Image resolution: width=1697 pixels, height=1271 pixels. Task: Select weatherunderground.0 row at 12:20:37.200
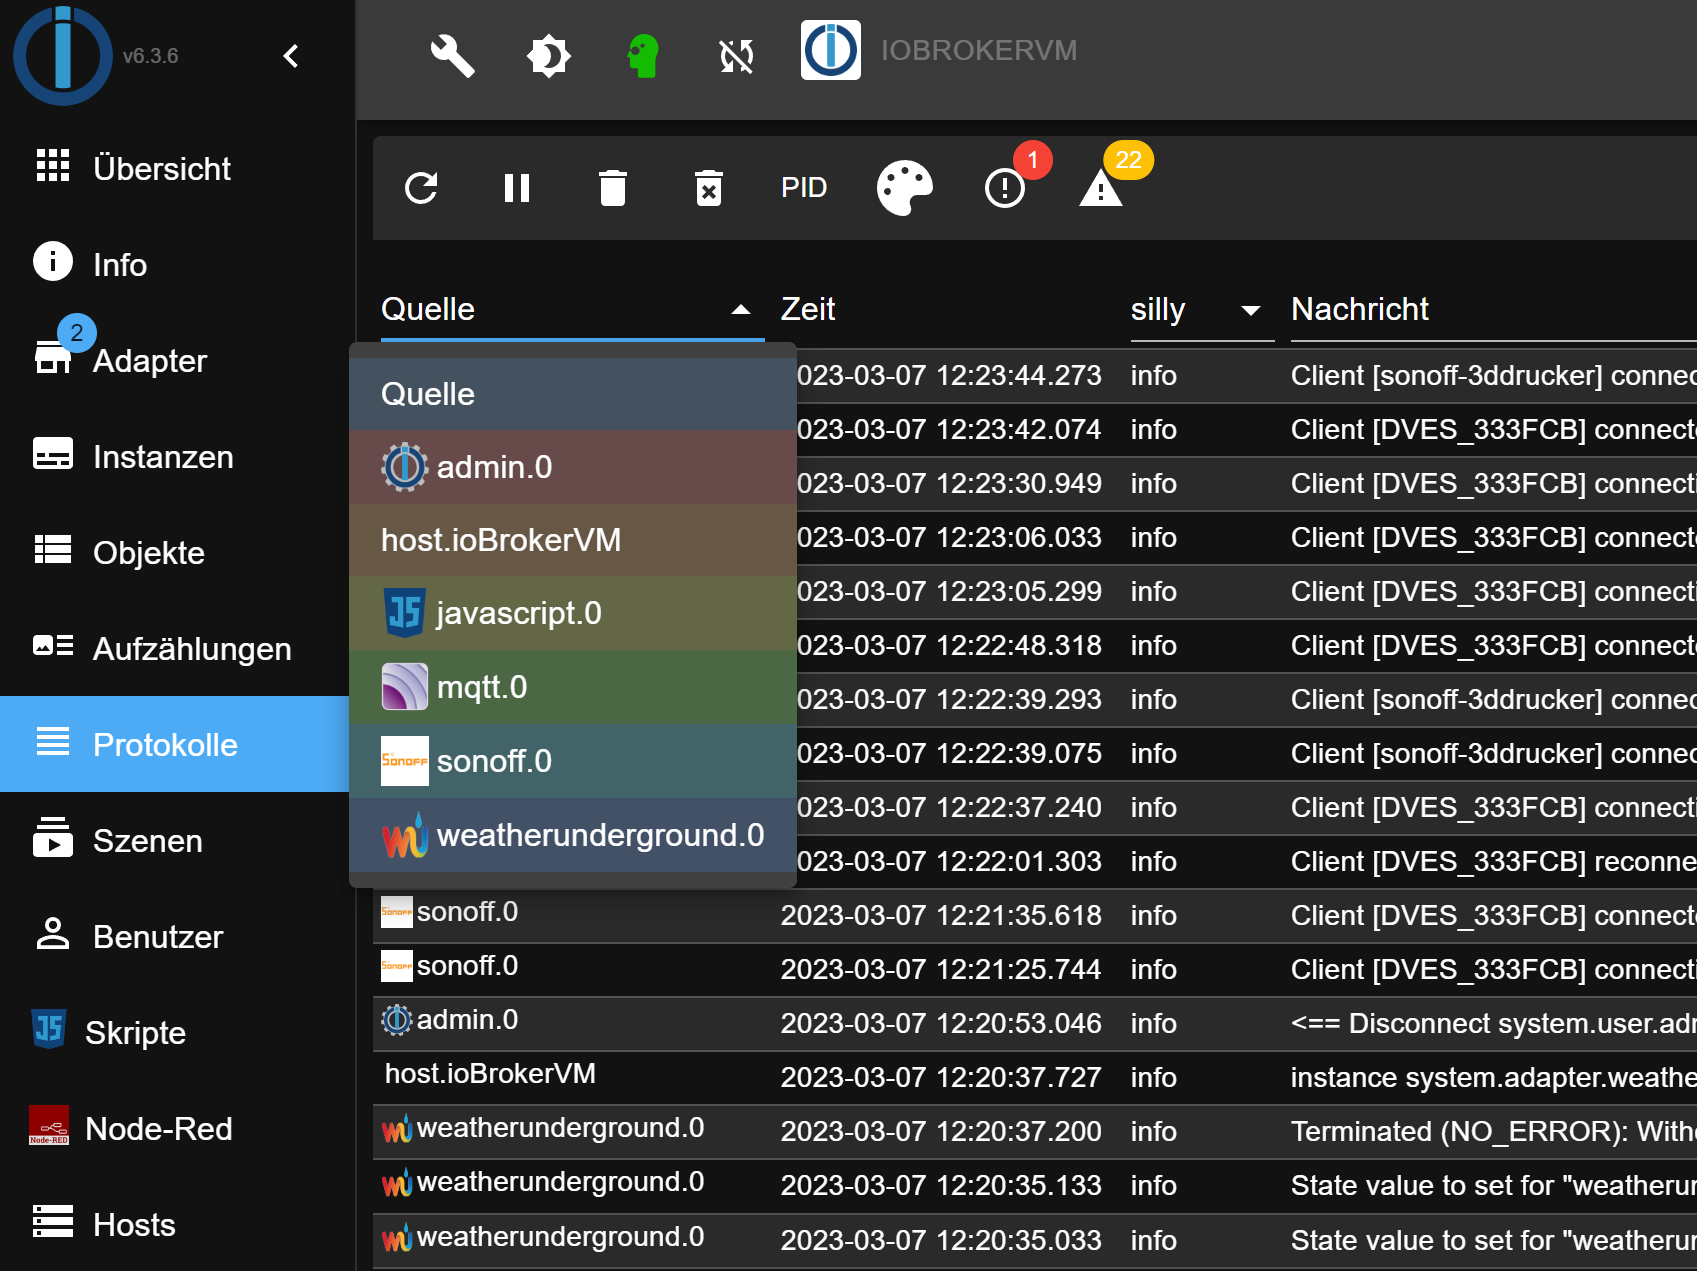[x=1035, y=1131]
